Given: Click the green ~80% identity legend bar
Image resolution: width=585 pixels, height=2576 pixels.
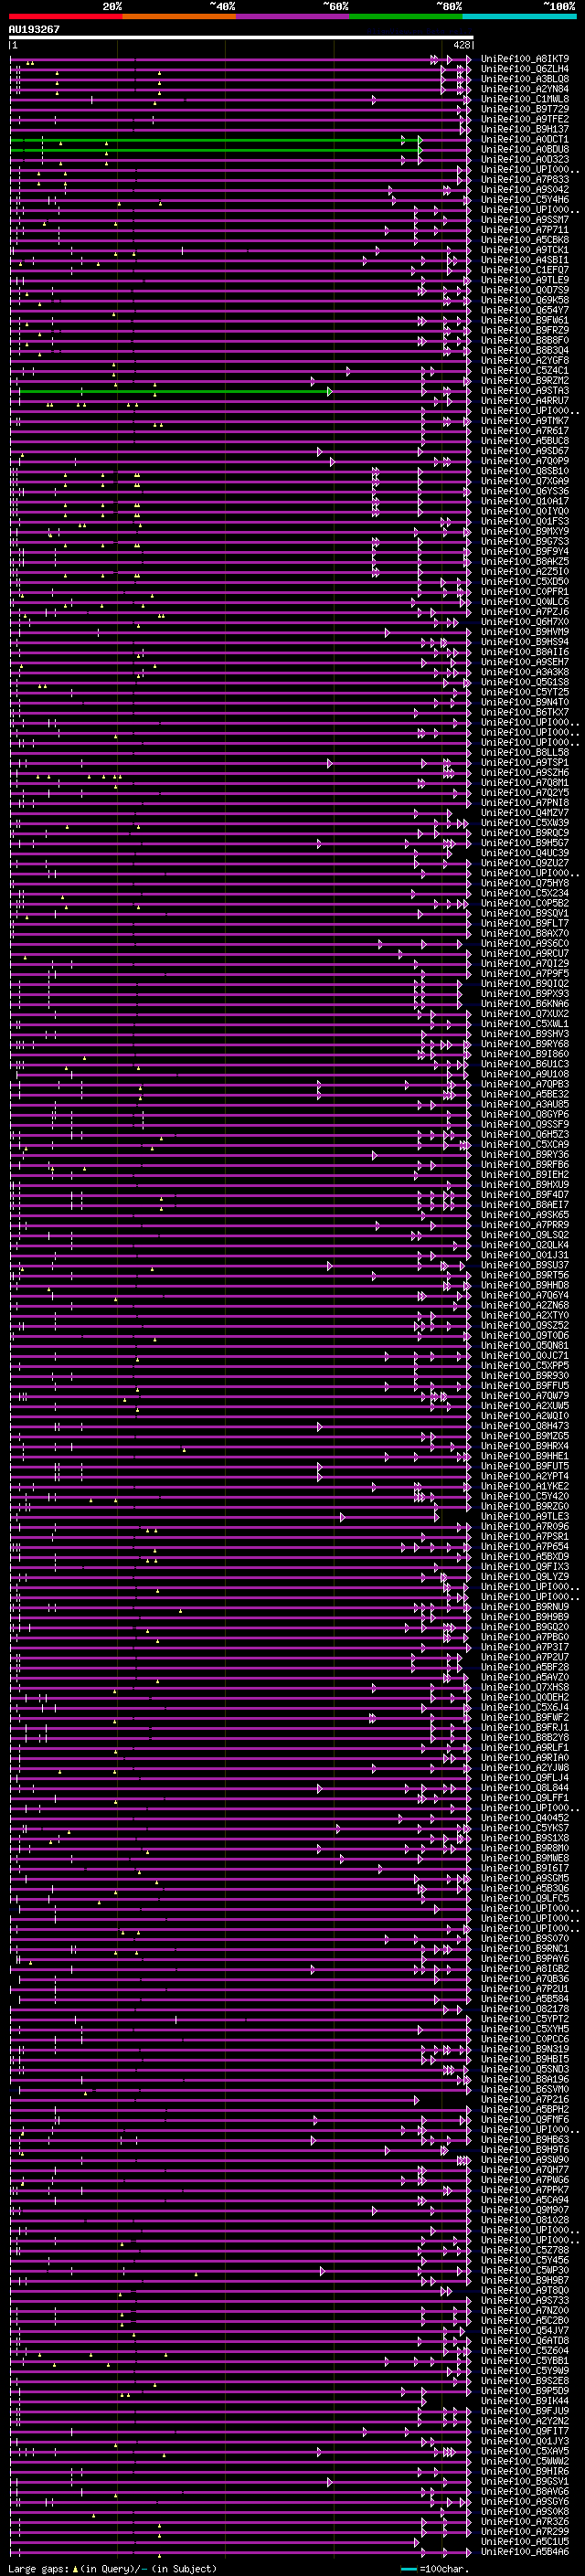Looking at the screenshot, I should click(x=406, y=16).
